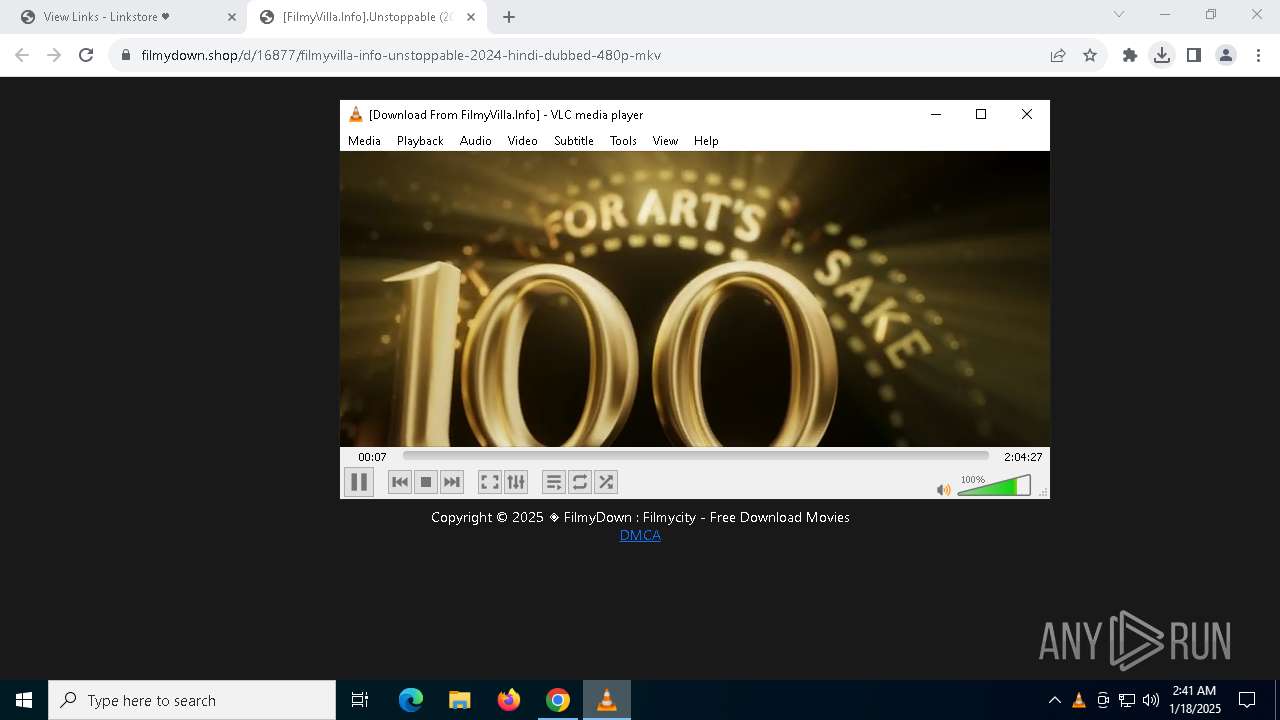Launch Firefox from taskbar
This screenshot has height=720, width=1280.
[x=509, y=700]
